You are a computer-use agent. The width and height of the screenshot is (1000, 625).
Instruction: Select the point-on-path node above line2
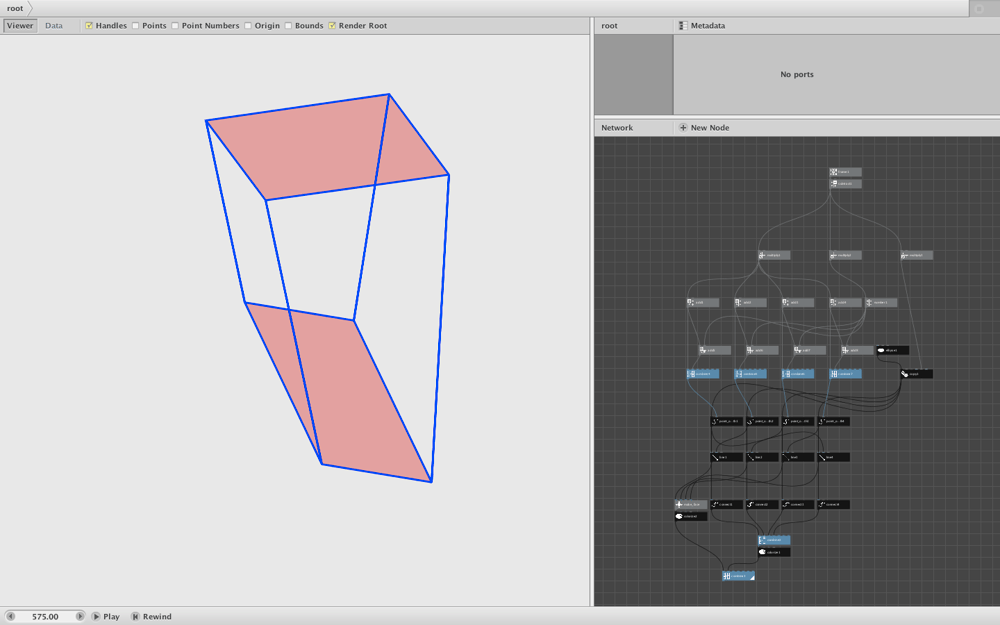[763, 422]
